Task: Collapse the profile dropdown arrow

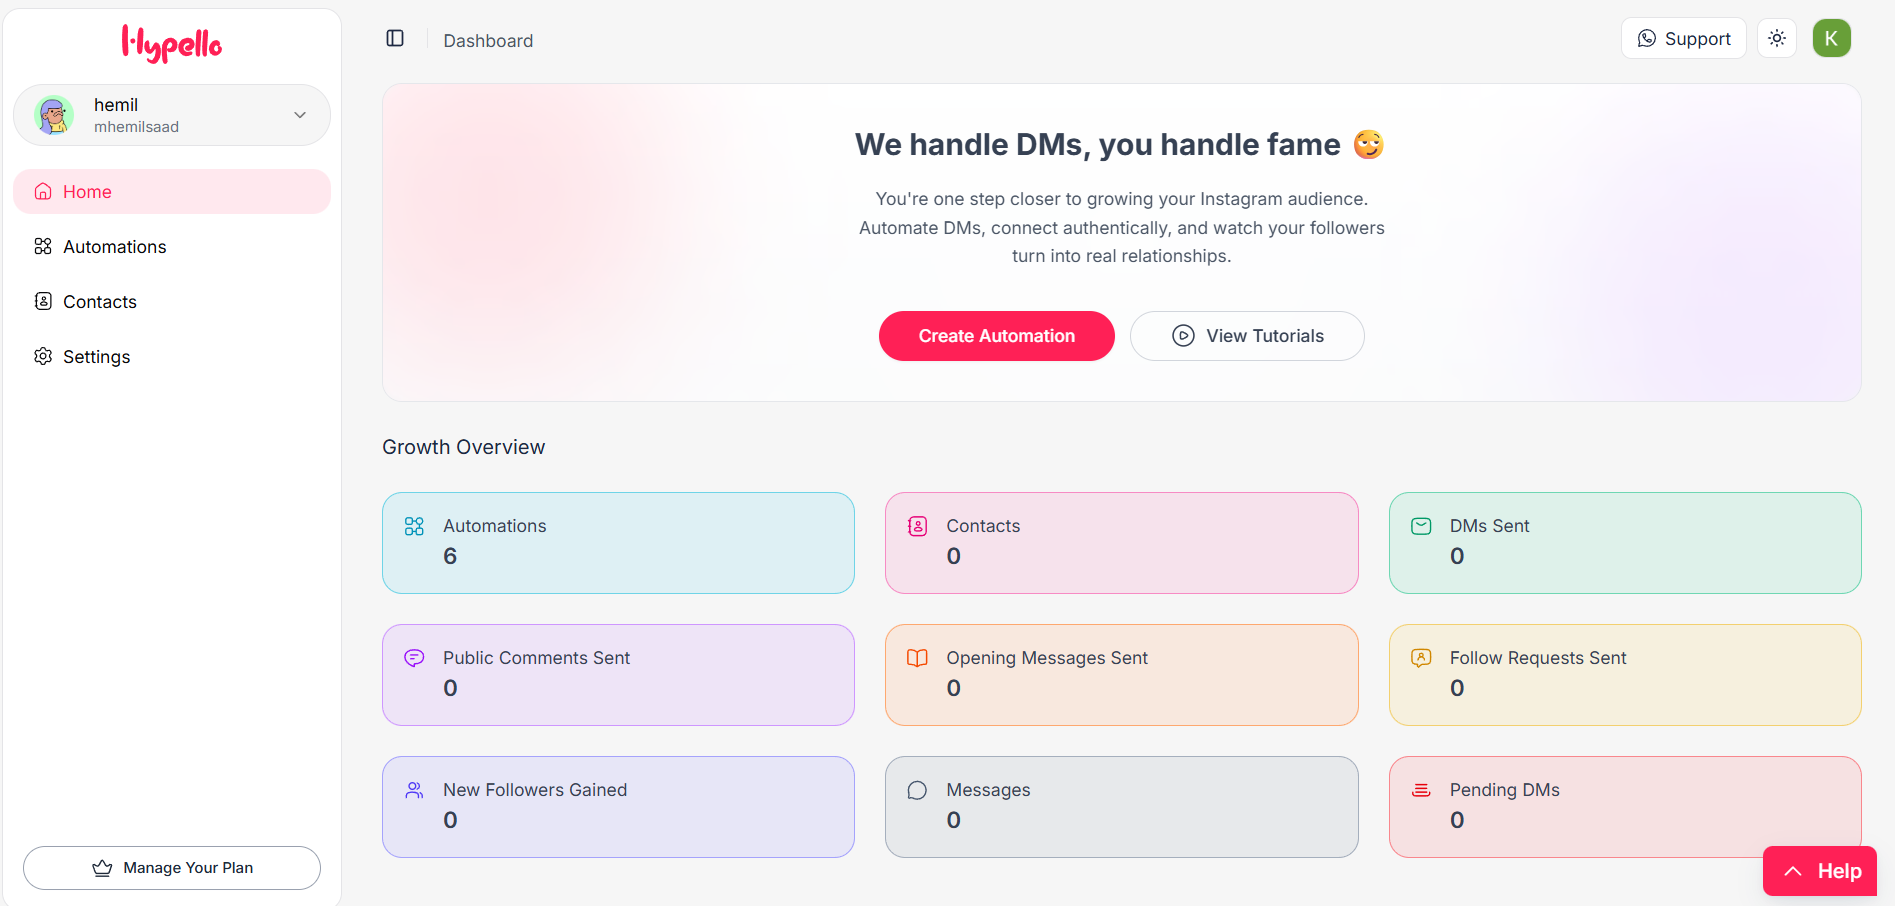Action: [299, 115]
